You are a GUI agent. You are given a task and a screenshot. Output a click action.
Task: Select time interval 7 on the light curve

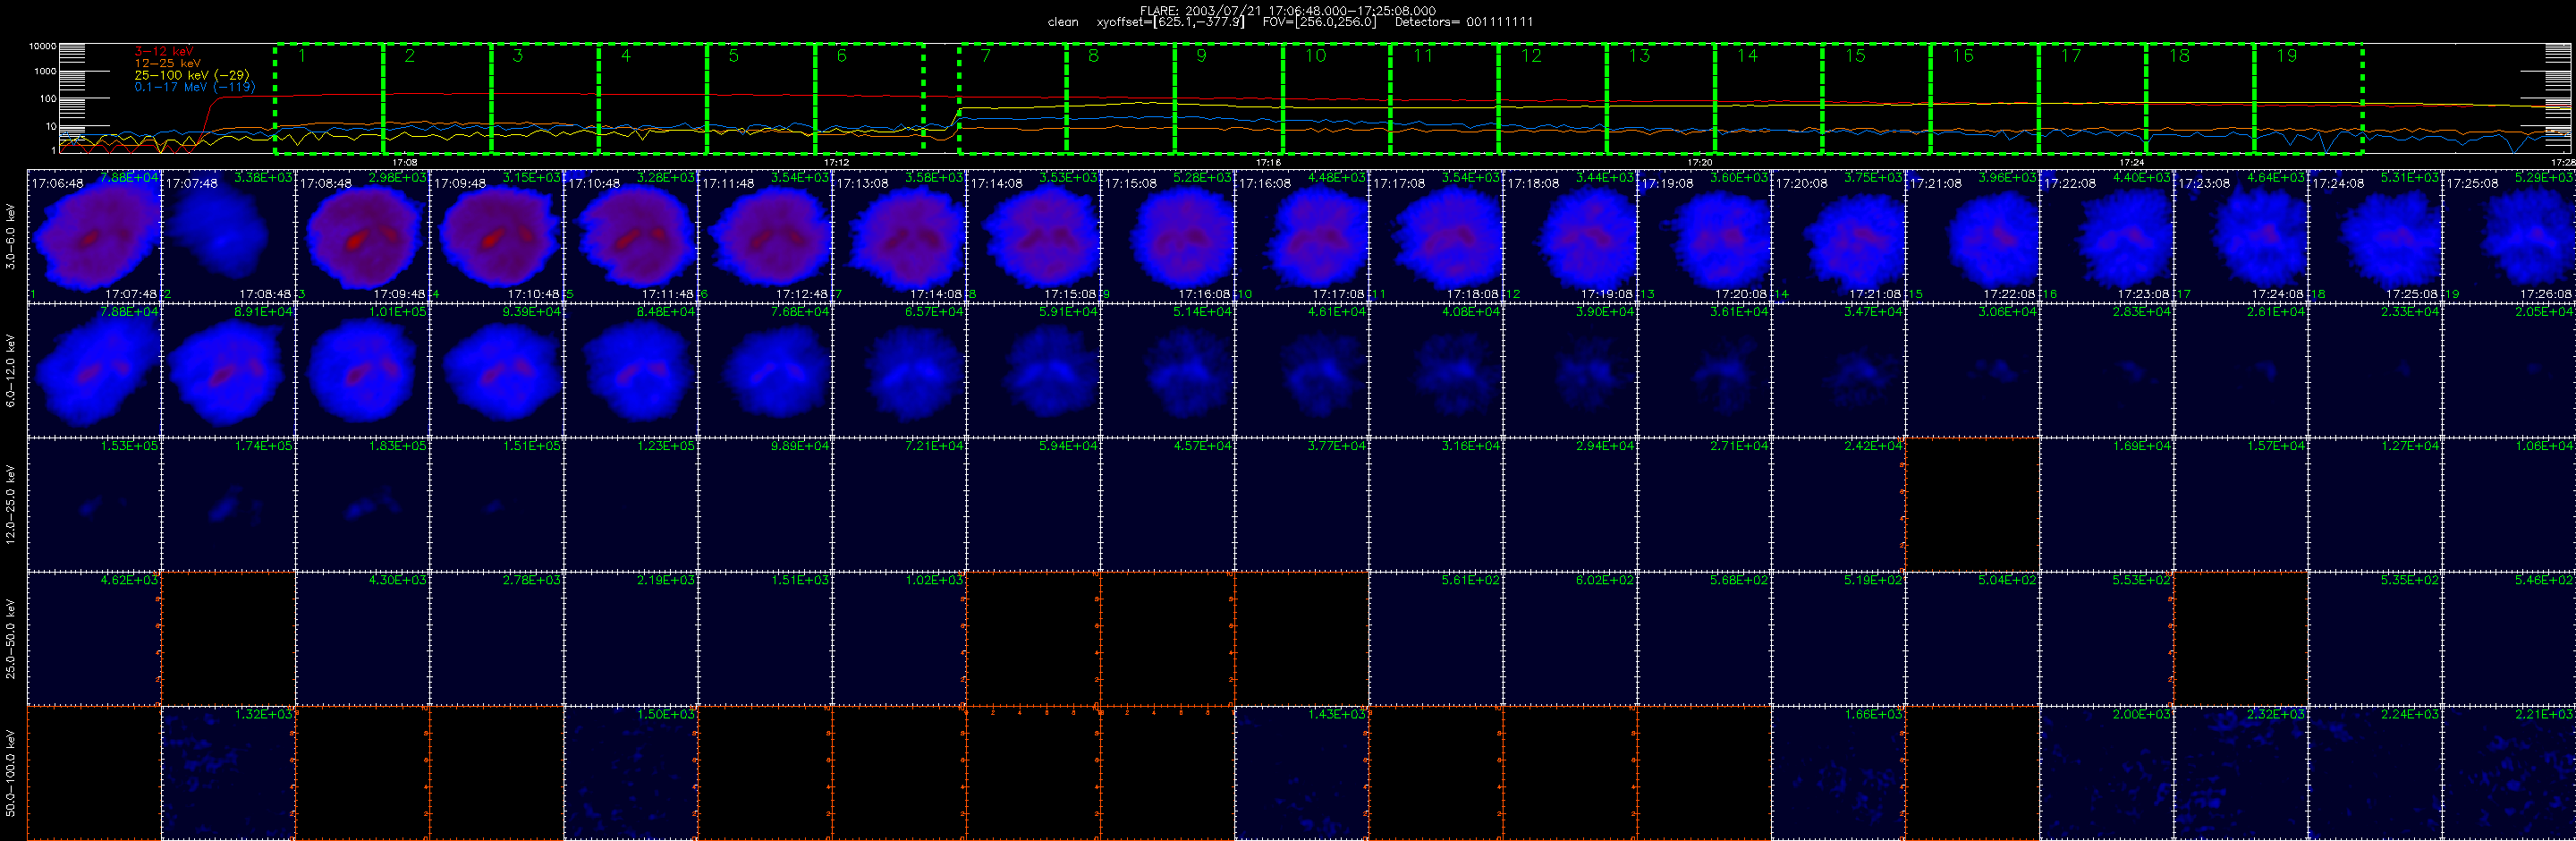point(1013,98)
